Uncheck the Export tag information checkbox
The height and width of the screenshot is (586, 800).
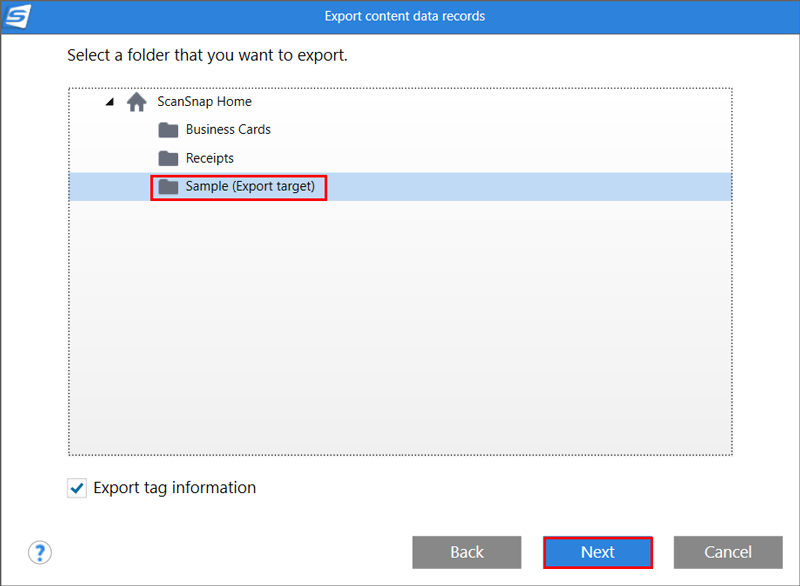(x=77, y=488)
